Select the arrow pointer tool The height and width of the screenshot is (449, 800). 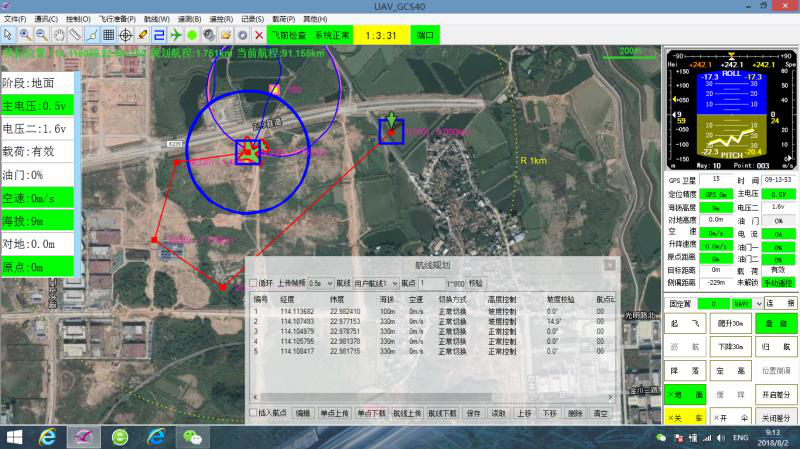click(x=8, y=34)
